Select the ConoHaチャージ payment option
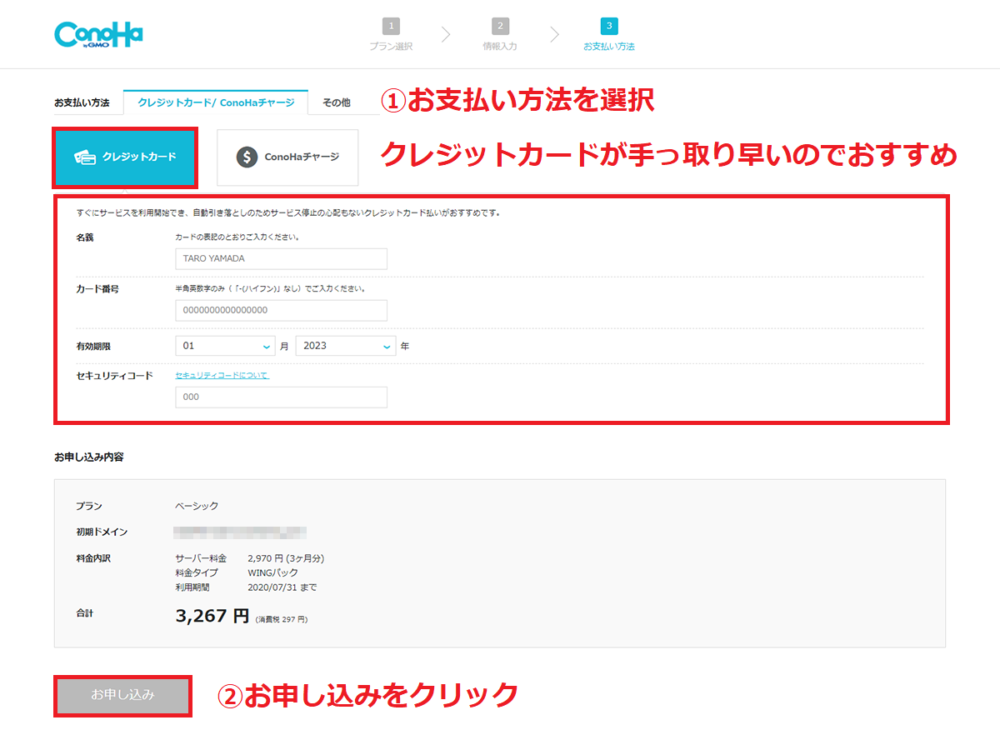1000x750 pixels. (x=288, y=158)
